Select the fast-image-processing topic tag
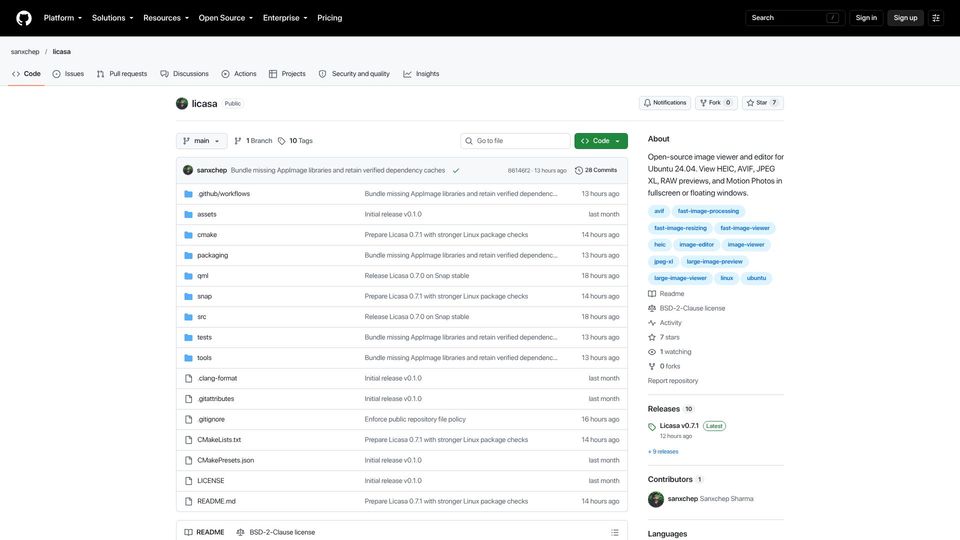Screen dimensions: 960x540 coord(708,211)
